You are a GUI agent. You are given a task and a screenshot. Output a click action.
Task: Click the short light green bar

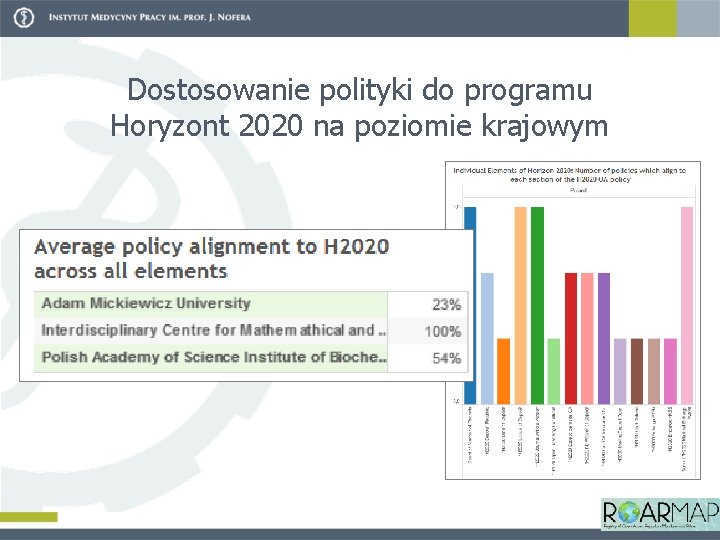click(554, 371)
